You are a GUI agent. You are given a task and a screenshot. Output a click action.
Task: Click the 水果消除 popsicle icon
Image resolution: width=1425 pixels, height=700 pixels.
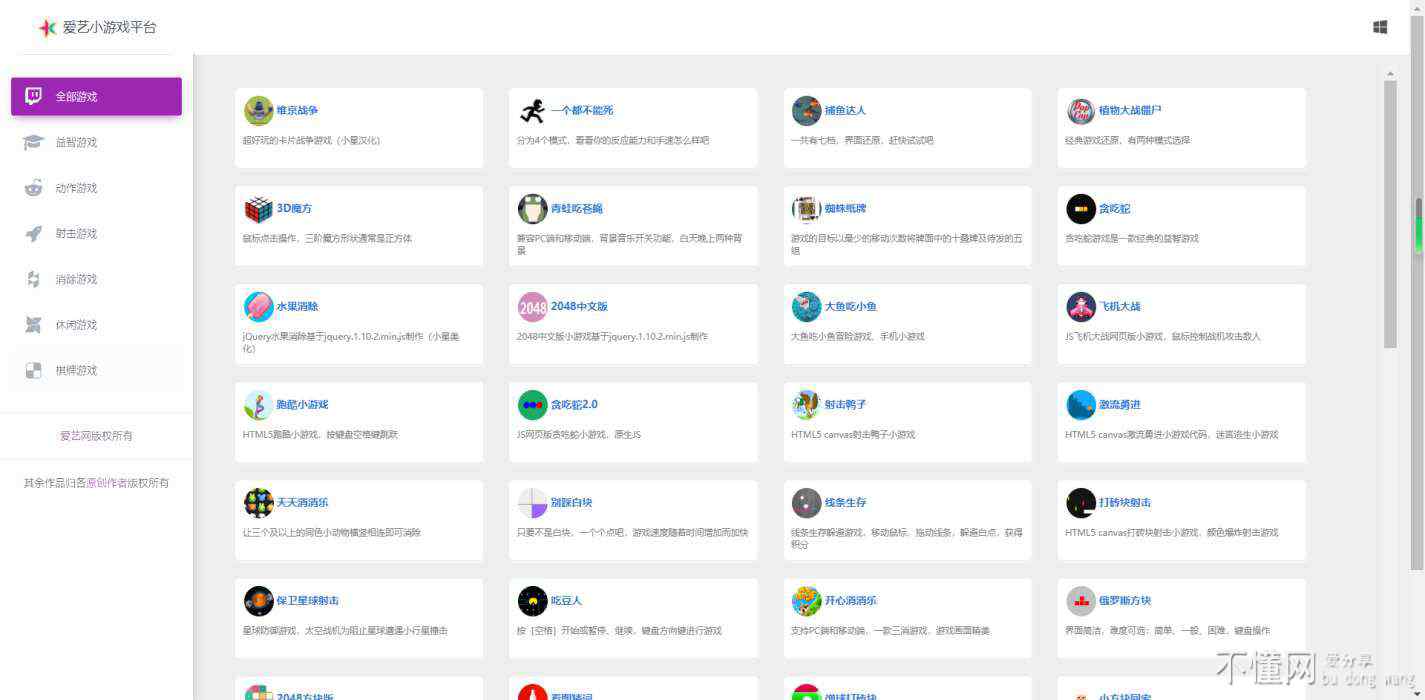tap(258, 307)
